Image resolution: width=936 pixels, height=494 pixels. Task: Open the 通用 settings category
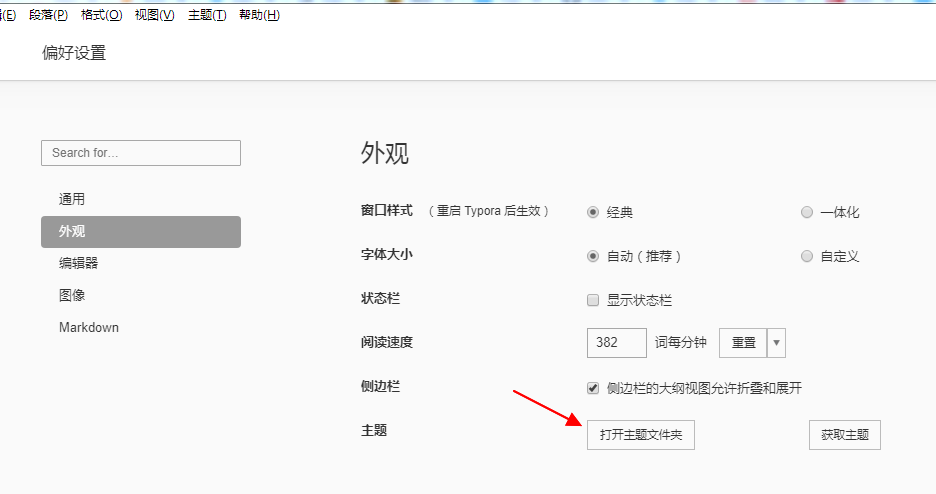72,199
